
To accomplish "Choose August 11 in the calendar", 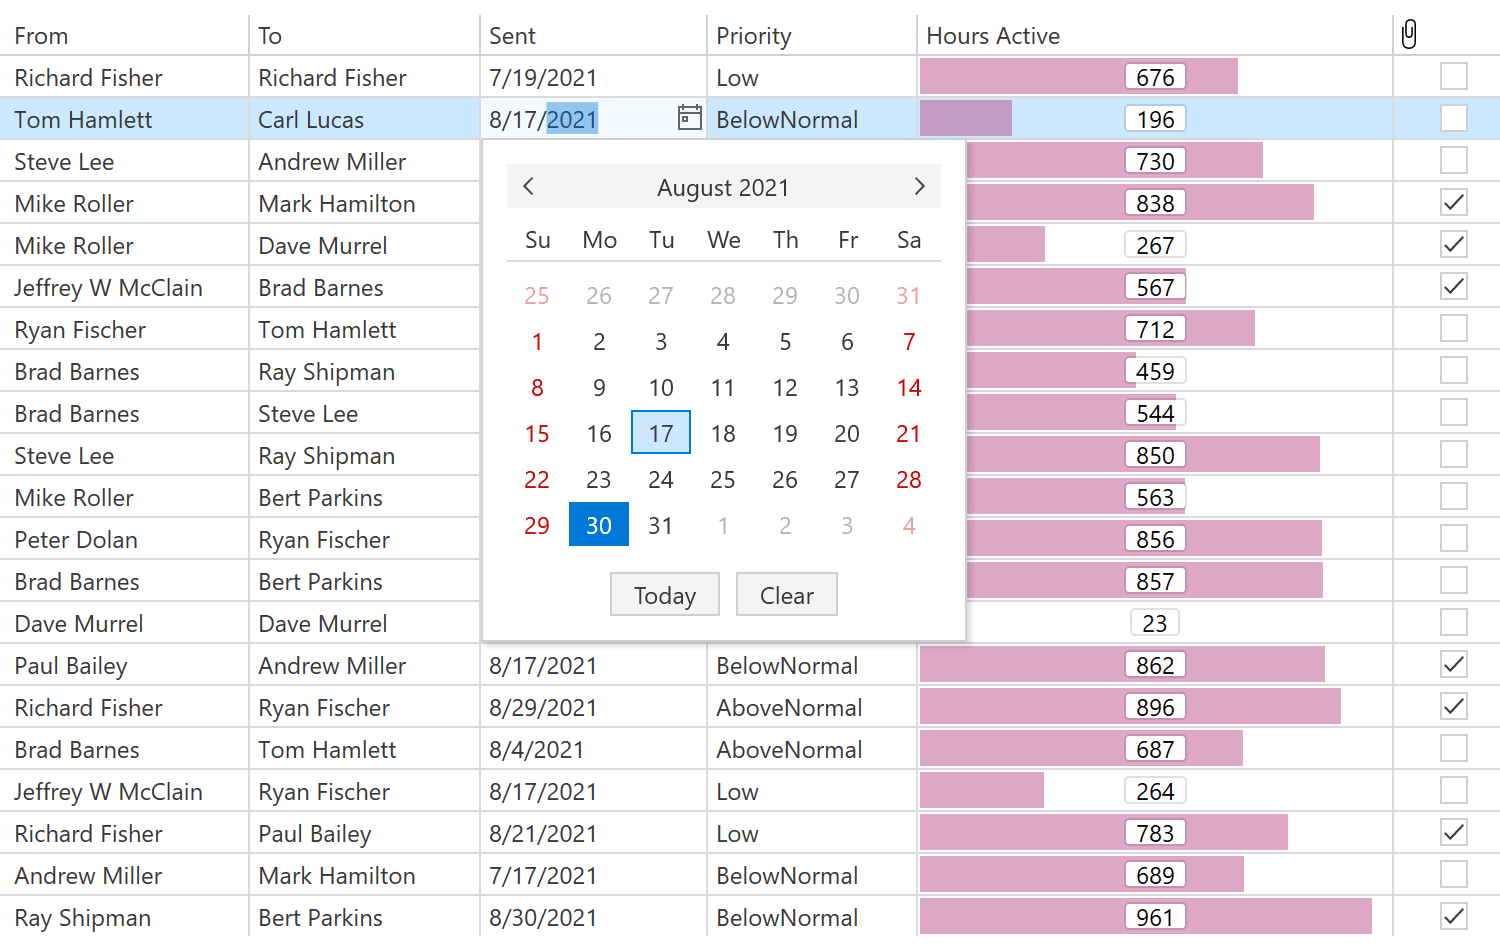I will [x=723, y=387].
